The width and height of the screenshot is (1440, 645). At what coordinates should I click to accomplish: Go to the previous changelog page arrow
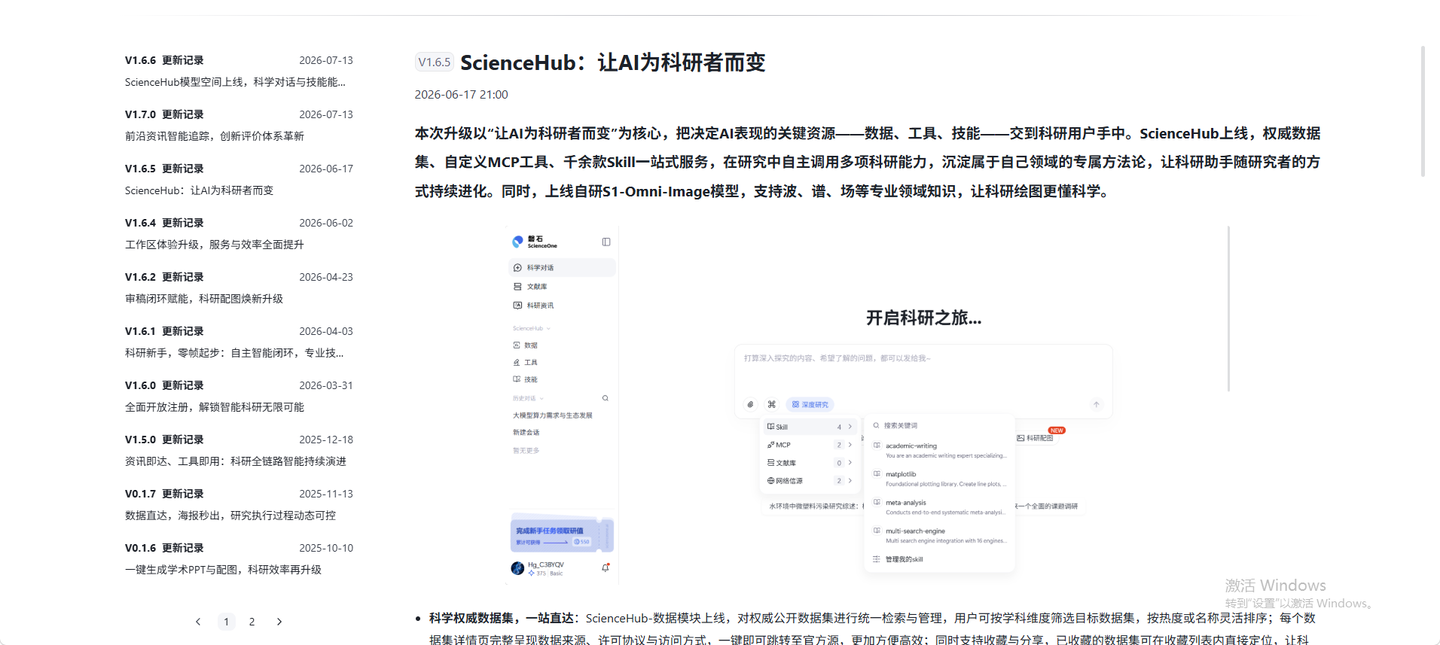[198, 622]
